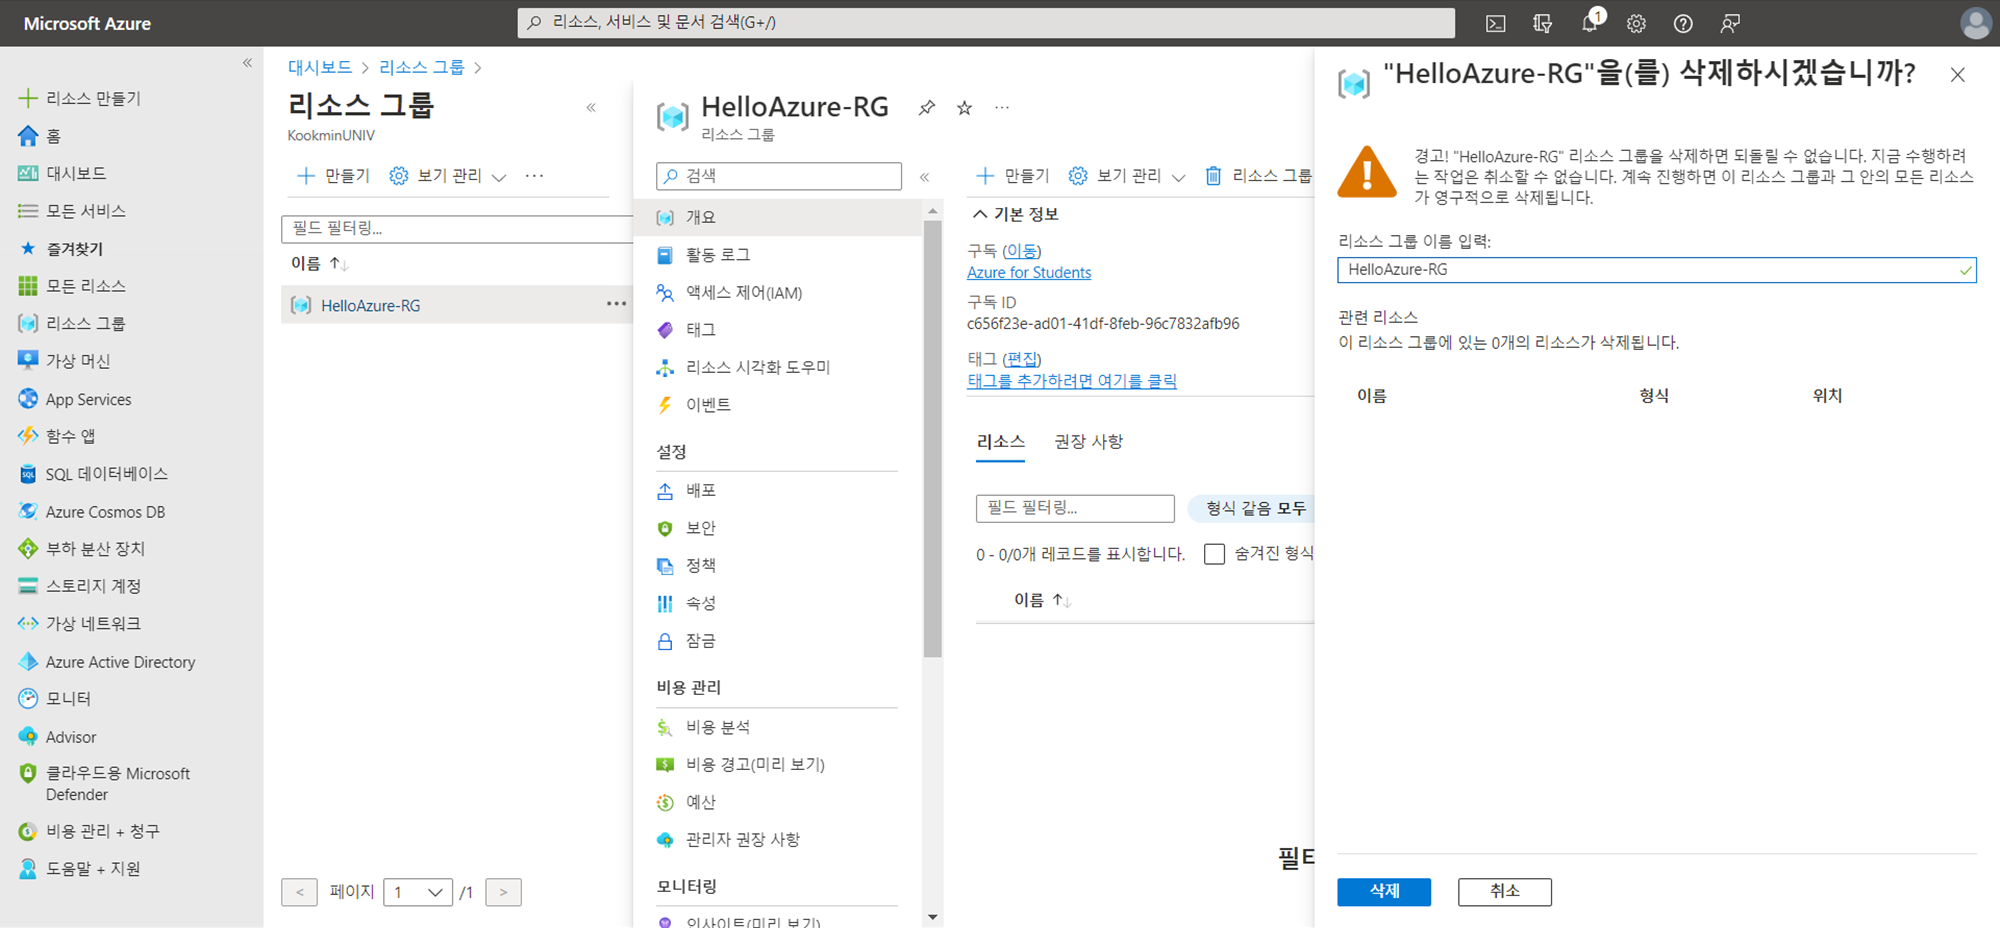
Task: Click the resource menu scrollbar
Action: pos(932,438)
